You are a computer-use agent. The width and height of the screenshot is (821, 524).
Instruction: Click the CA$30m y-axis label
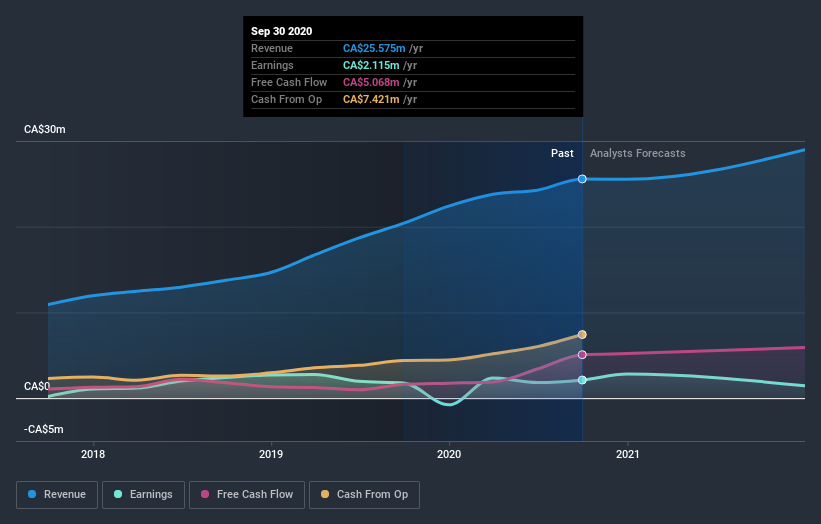(x=45, y=129)
